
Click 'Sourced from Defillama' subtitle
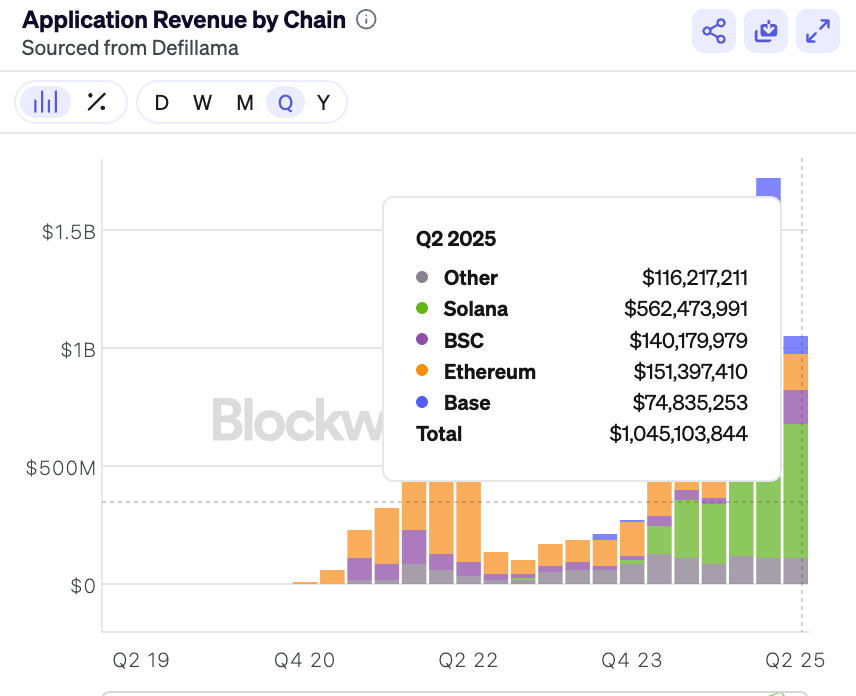point(130,48)
